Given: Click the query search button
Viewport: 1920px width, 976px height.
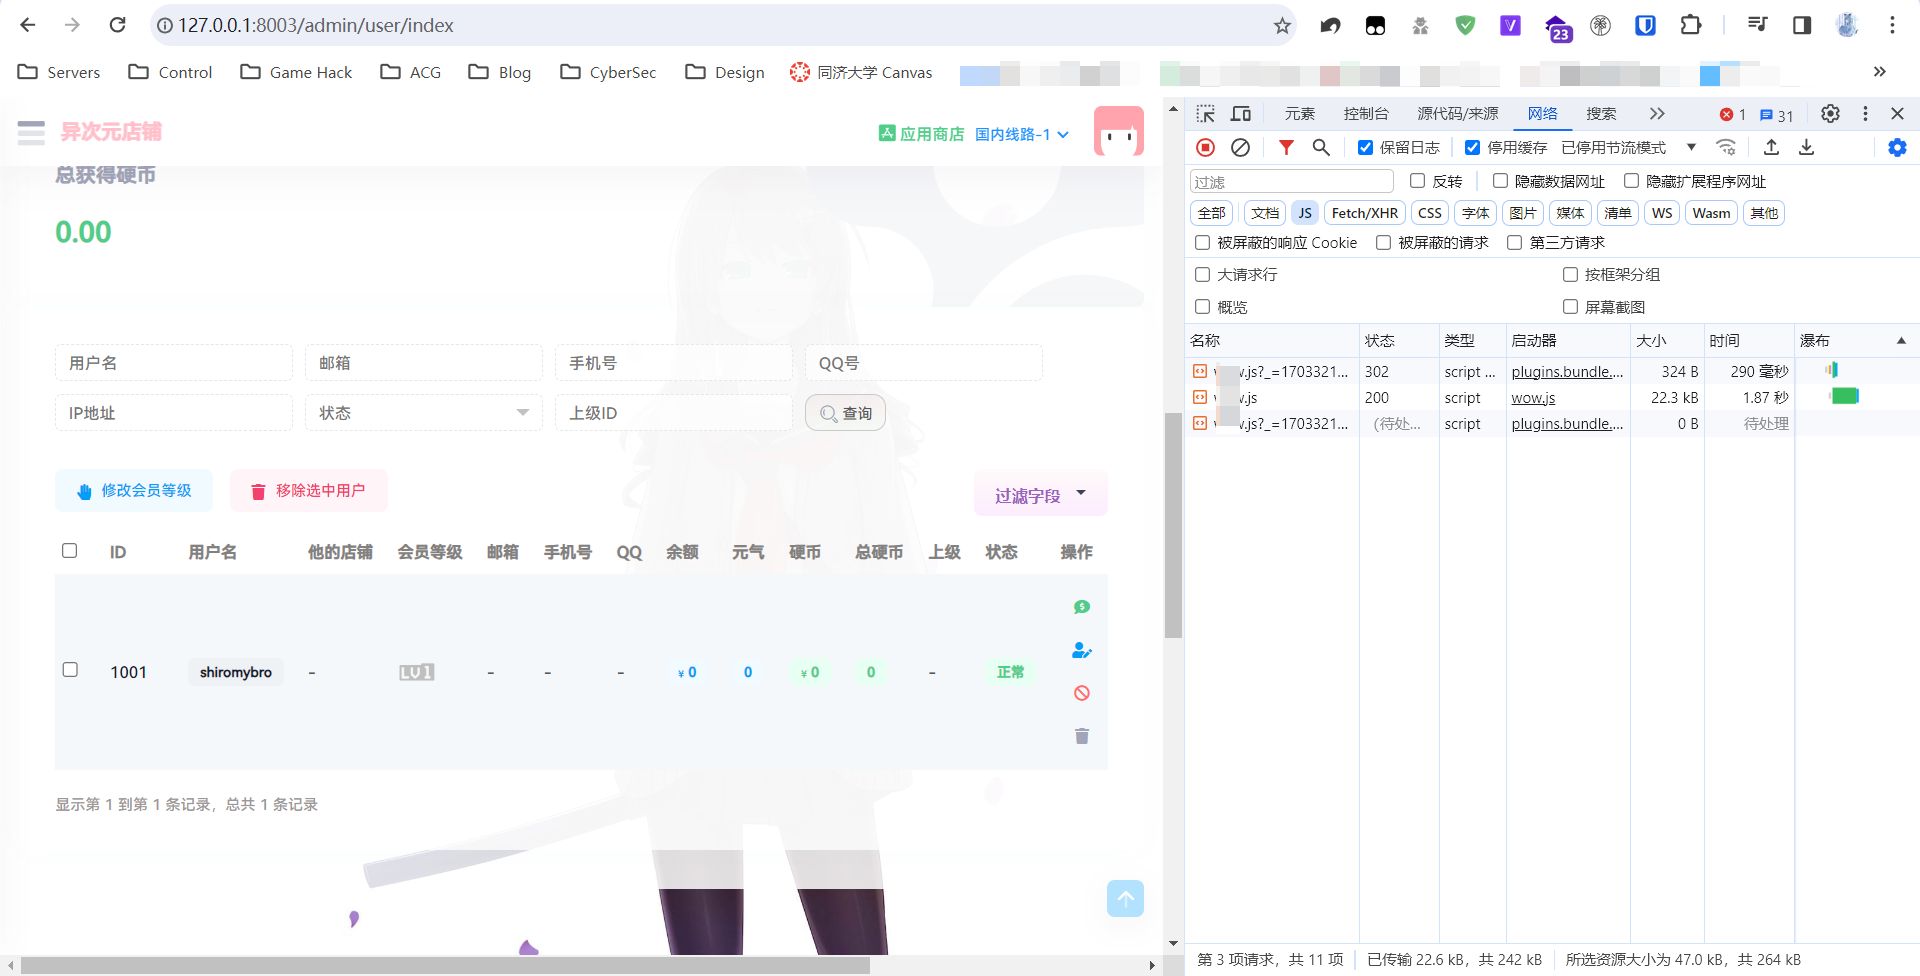Looking at the screenshot, I should pos(845,413).
